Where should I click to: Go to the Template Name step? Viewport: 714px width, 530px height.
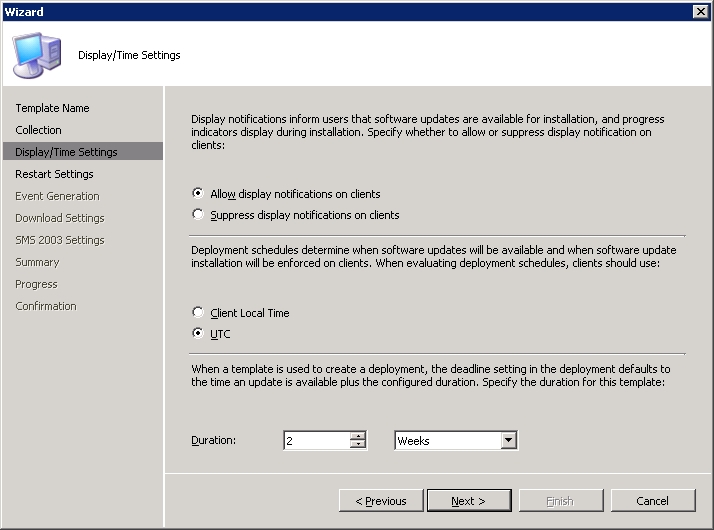click(52, 108)
